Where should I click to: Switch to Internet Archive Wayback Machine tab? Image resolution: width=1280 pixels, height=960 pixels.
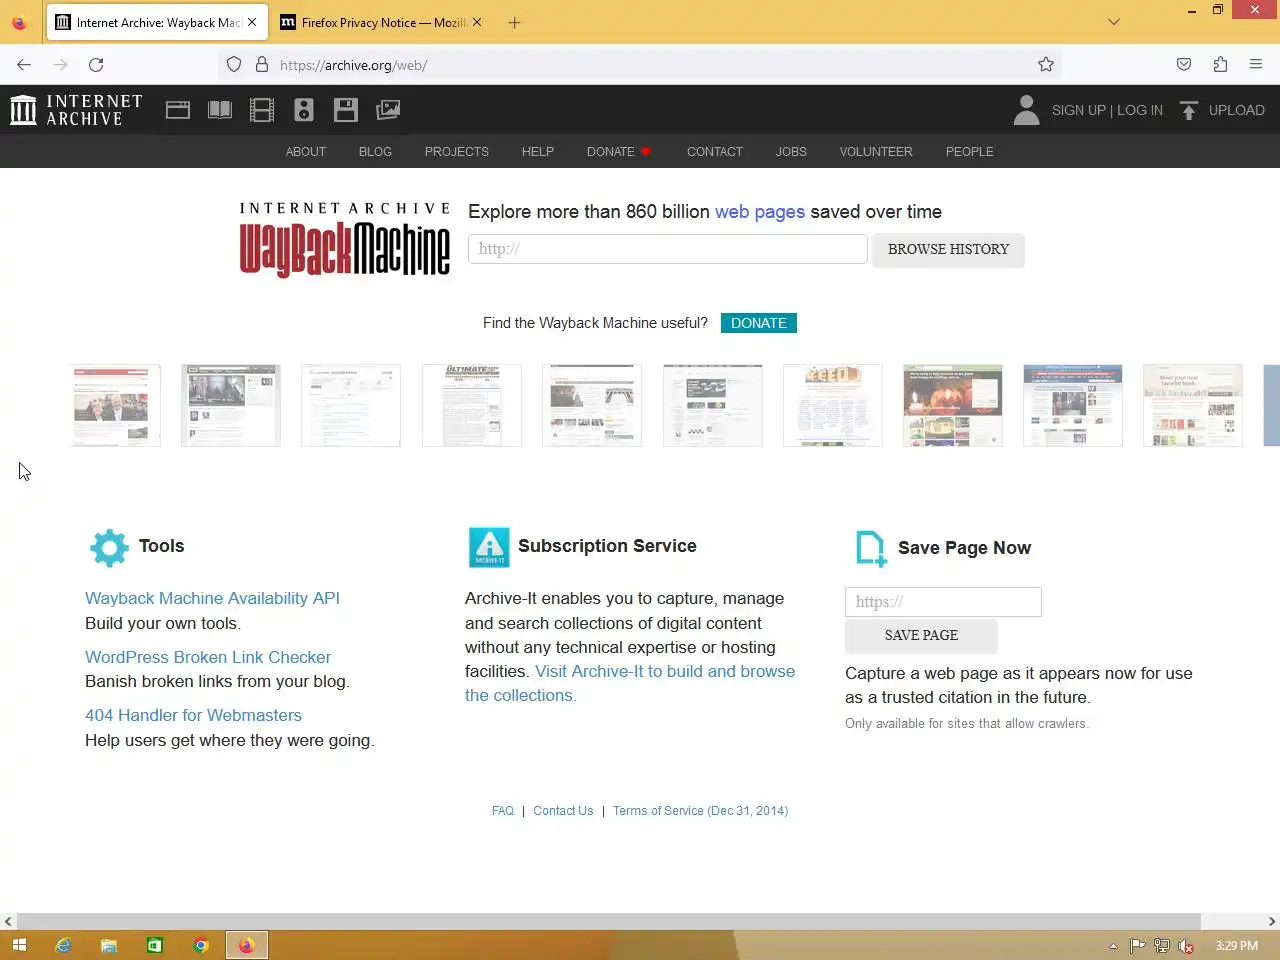click(x=156, y=22)
